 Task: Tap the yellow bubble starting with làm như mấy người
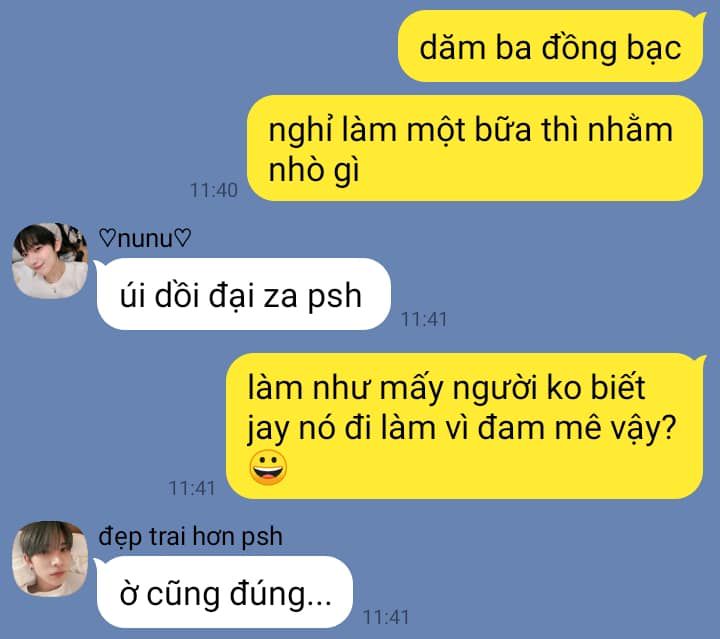click(x=466, y=426)
